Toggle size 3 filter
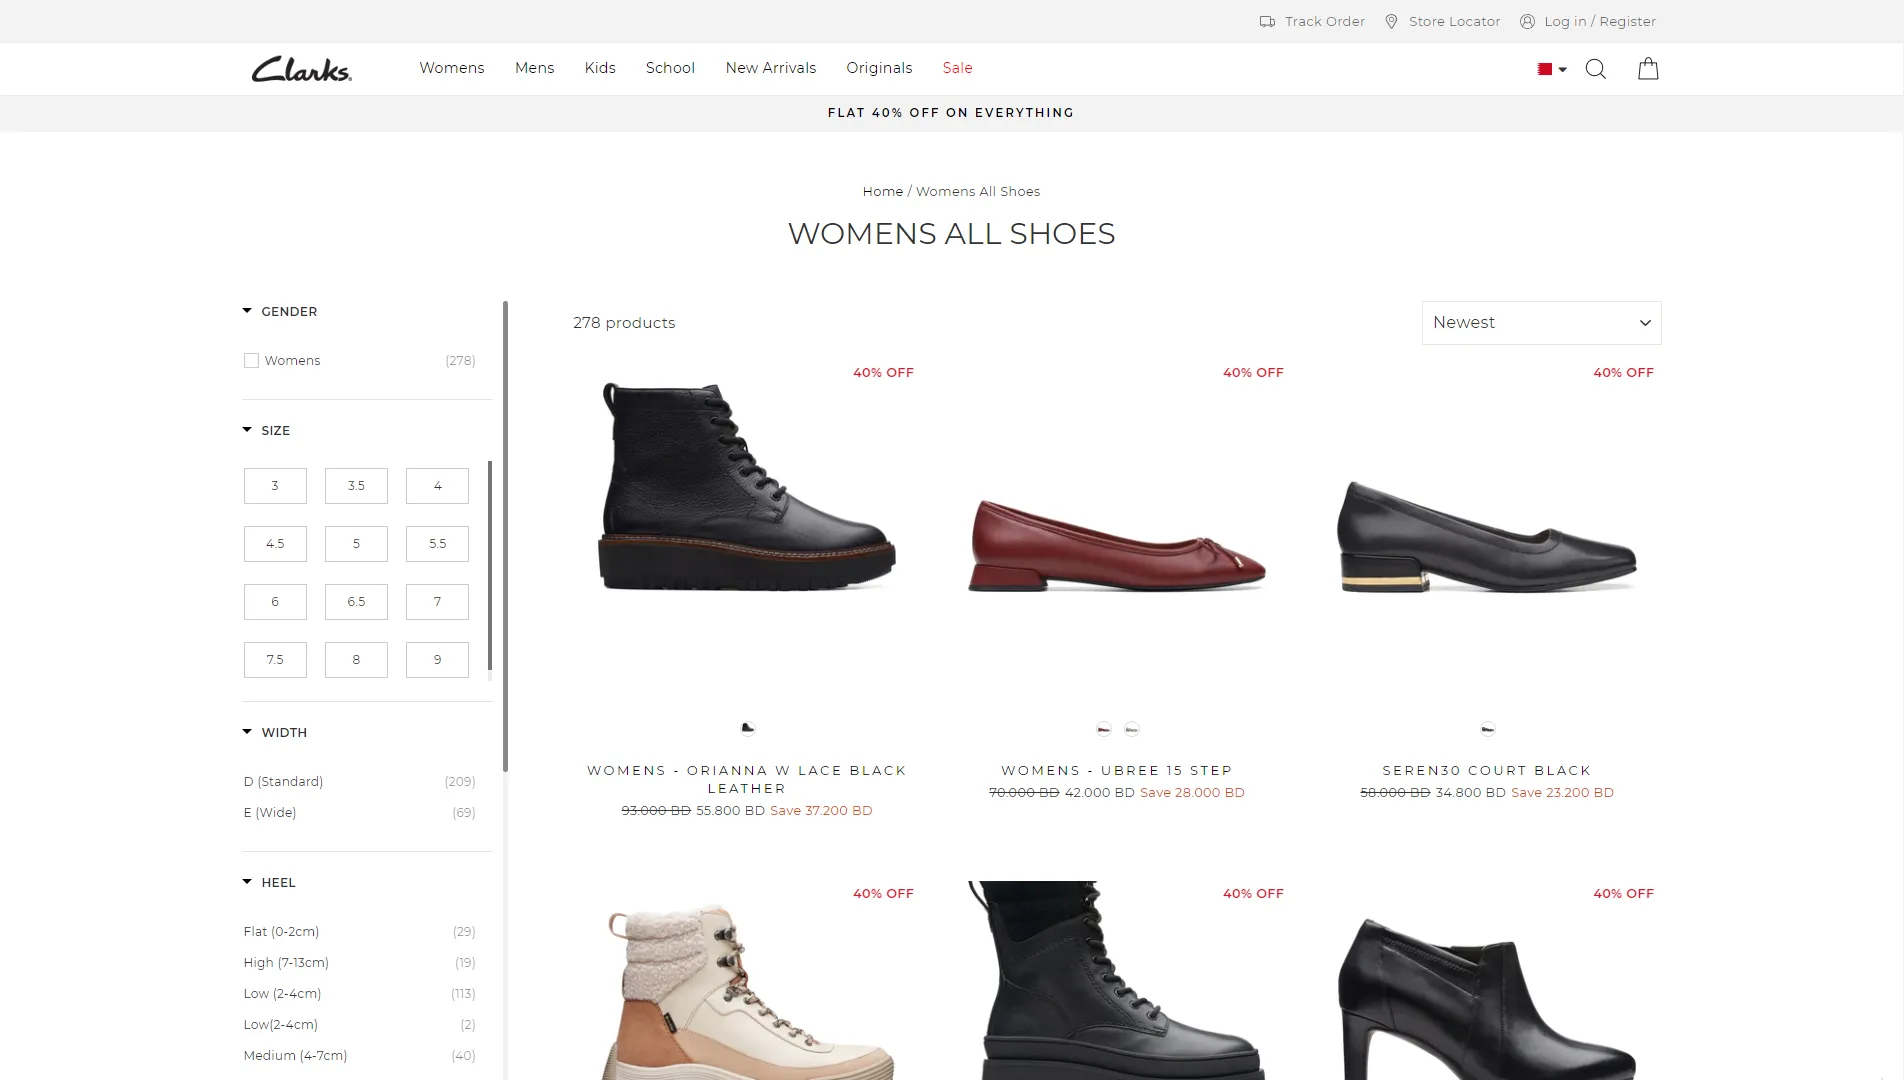The width and height of the screenshot is (1904, 1080). 275,486
